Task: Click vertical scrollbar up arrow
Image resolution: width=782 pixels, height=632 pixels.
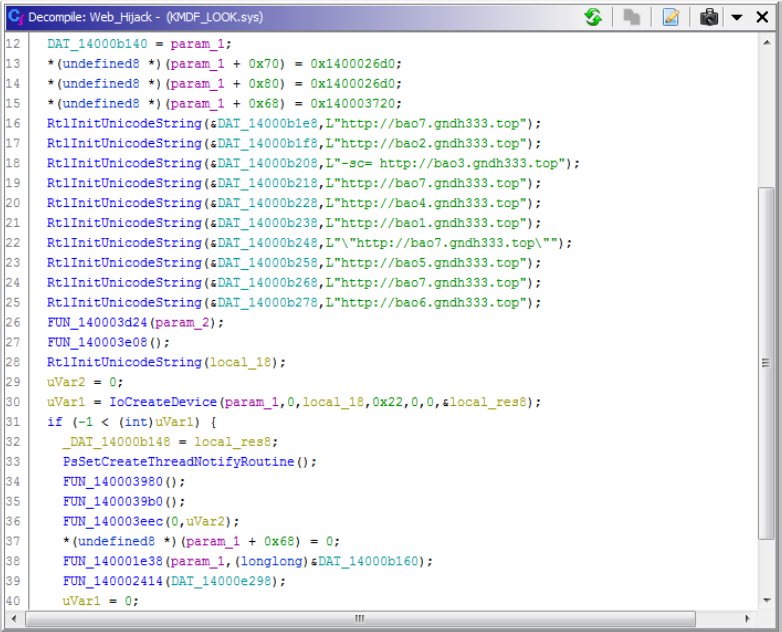Action: pyautogui.click(x=766, y=43)
